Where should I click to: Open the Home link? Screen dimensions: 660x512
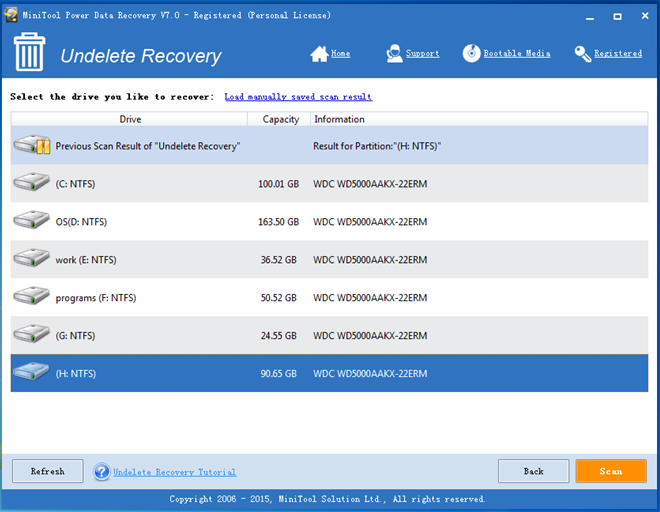(341, 53)
